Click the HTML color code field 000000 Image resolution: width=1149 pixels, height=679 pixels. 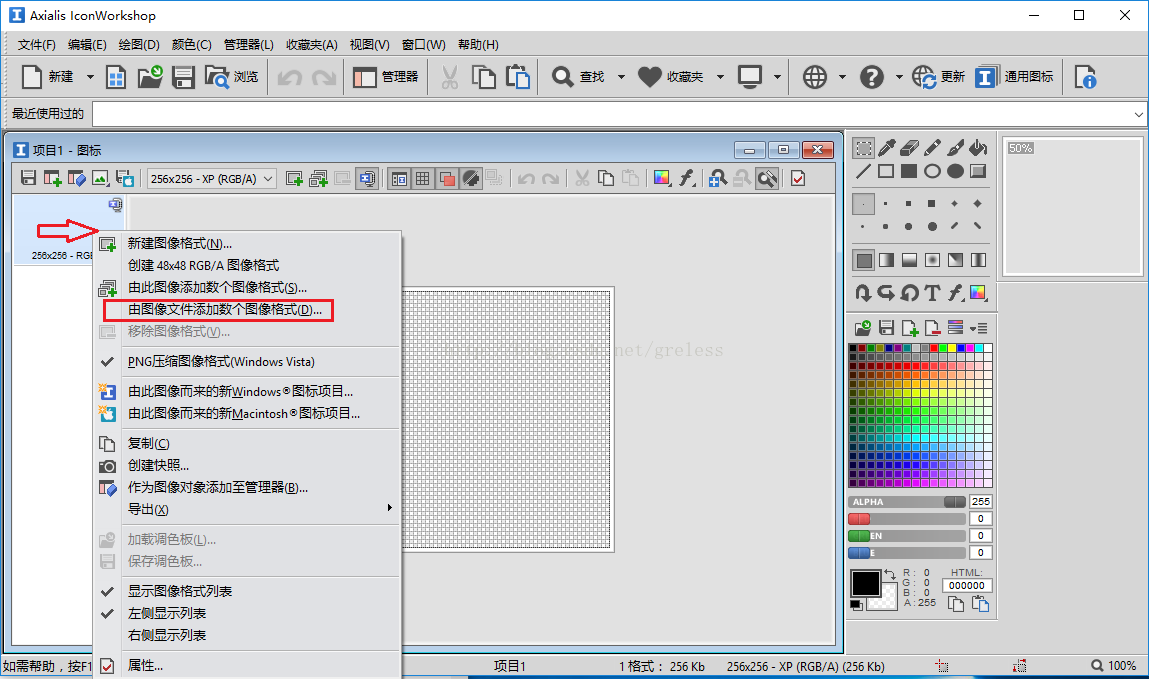967,585
